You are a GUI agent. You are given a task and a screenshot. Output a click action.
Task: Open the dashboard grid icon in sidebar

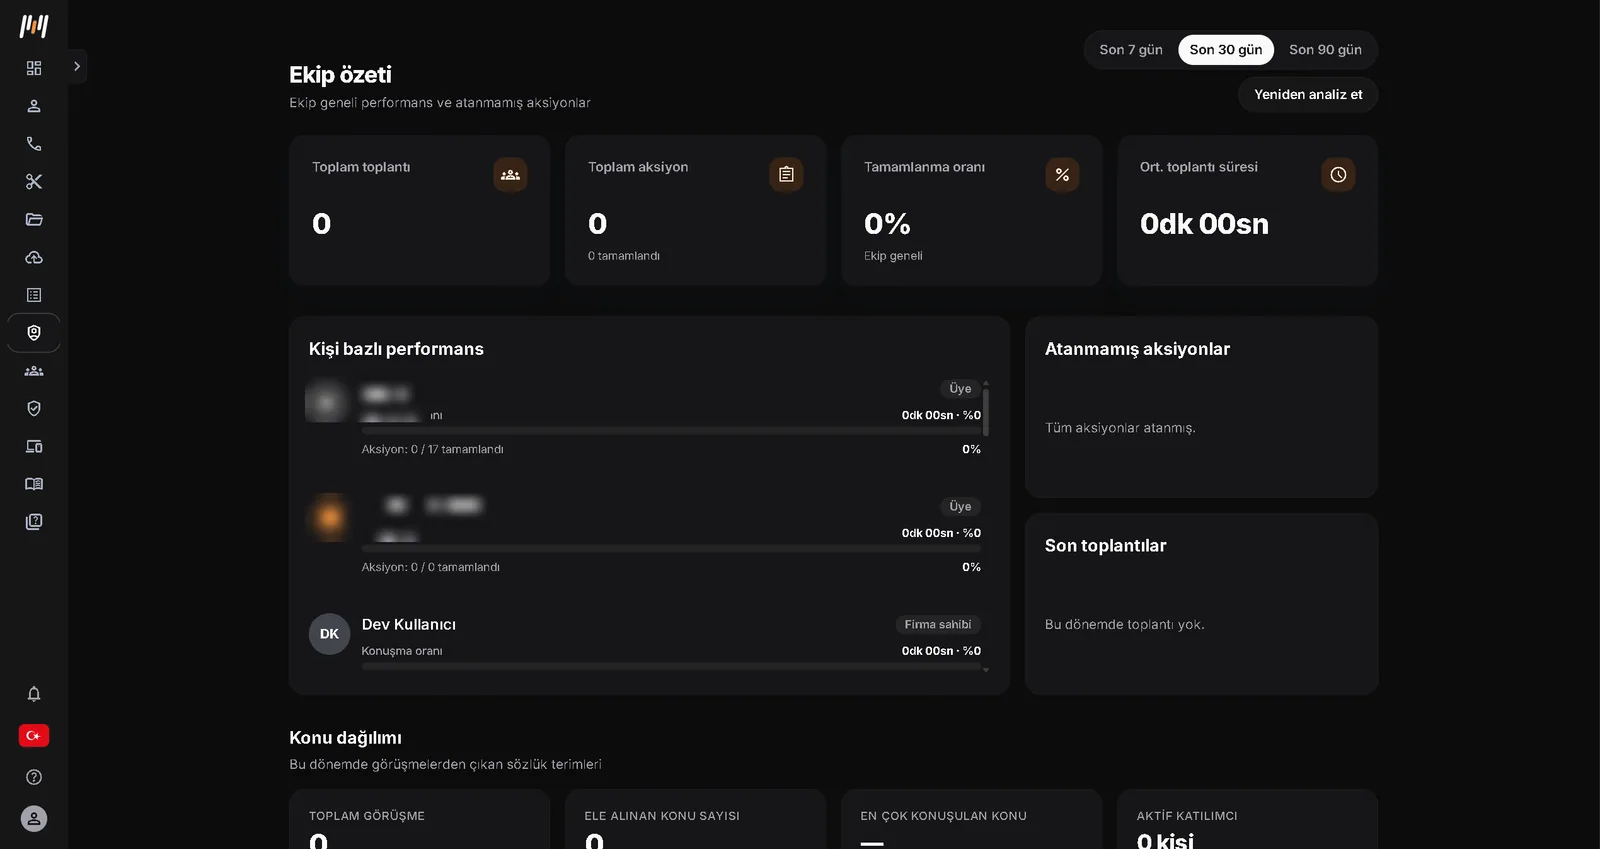(34, 68)
